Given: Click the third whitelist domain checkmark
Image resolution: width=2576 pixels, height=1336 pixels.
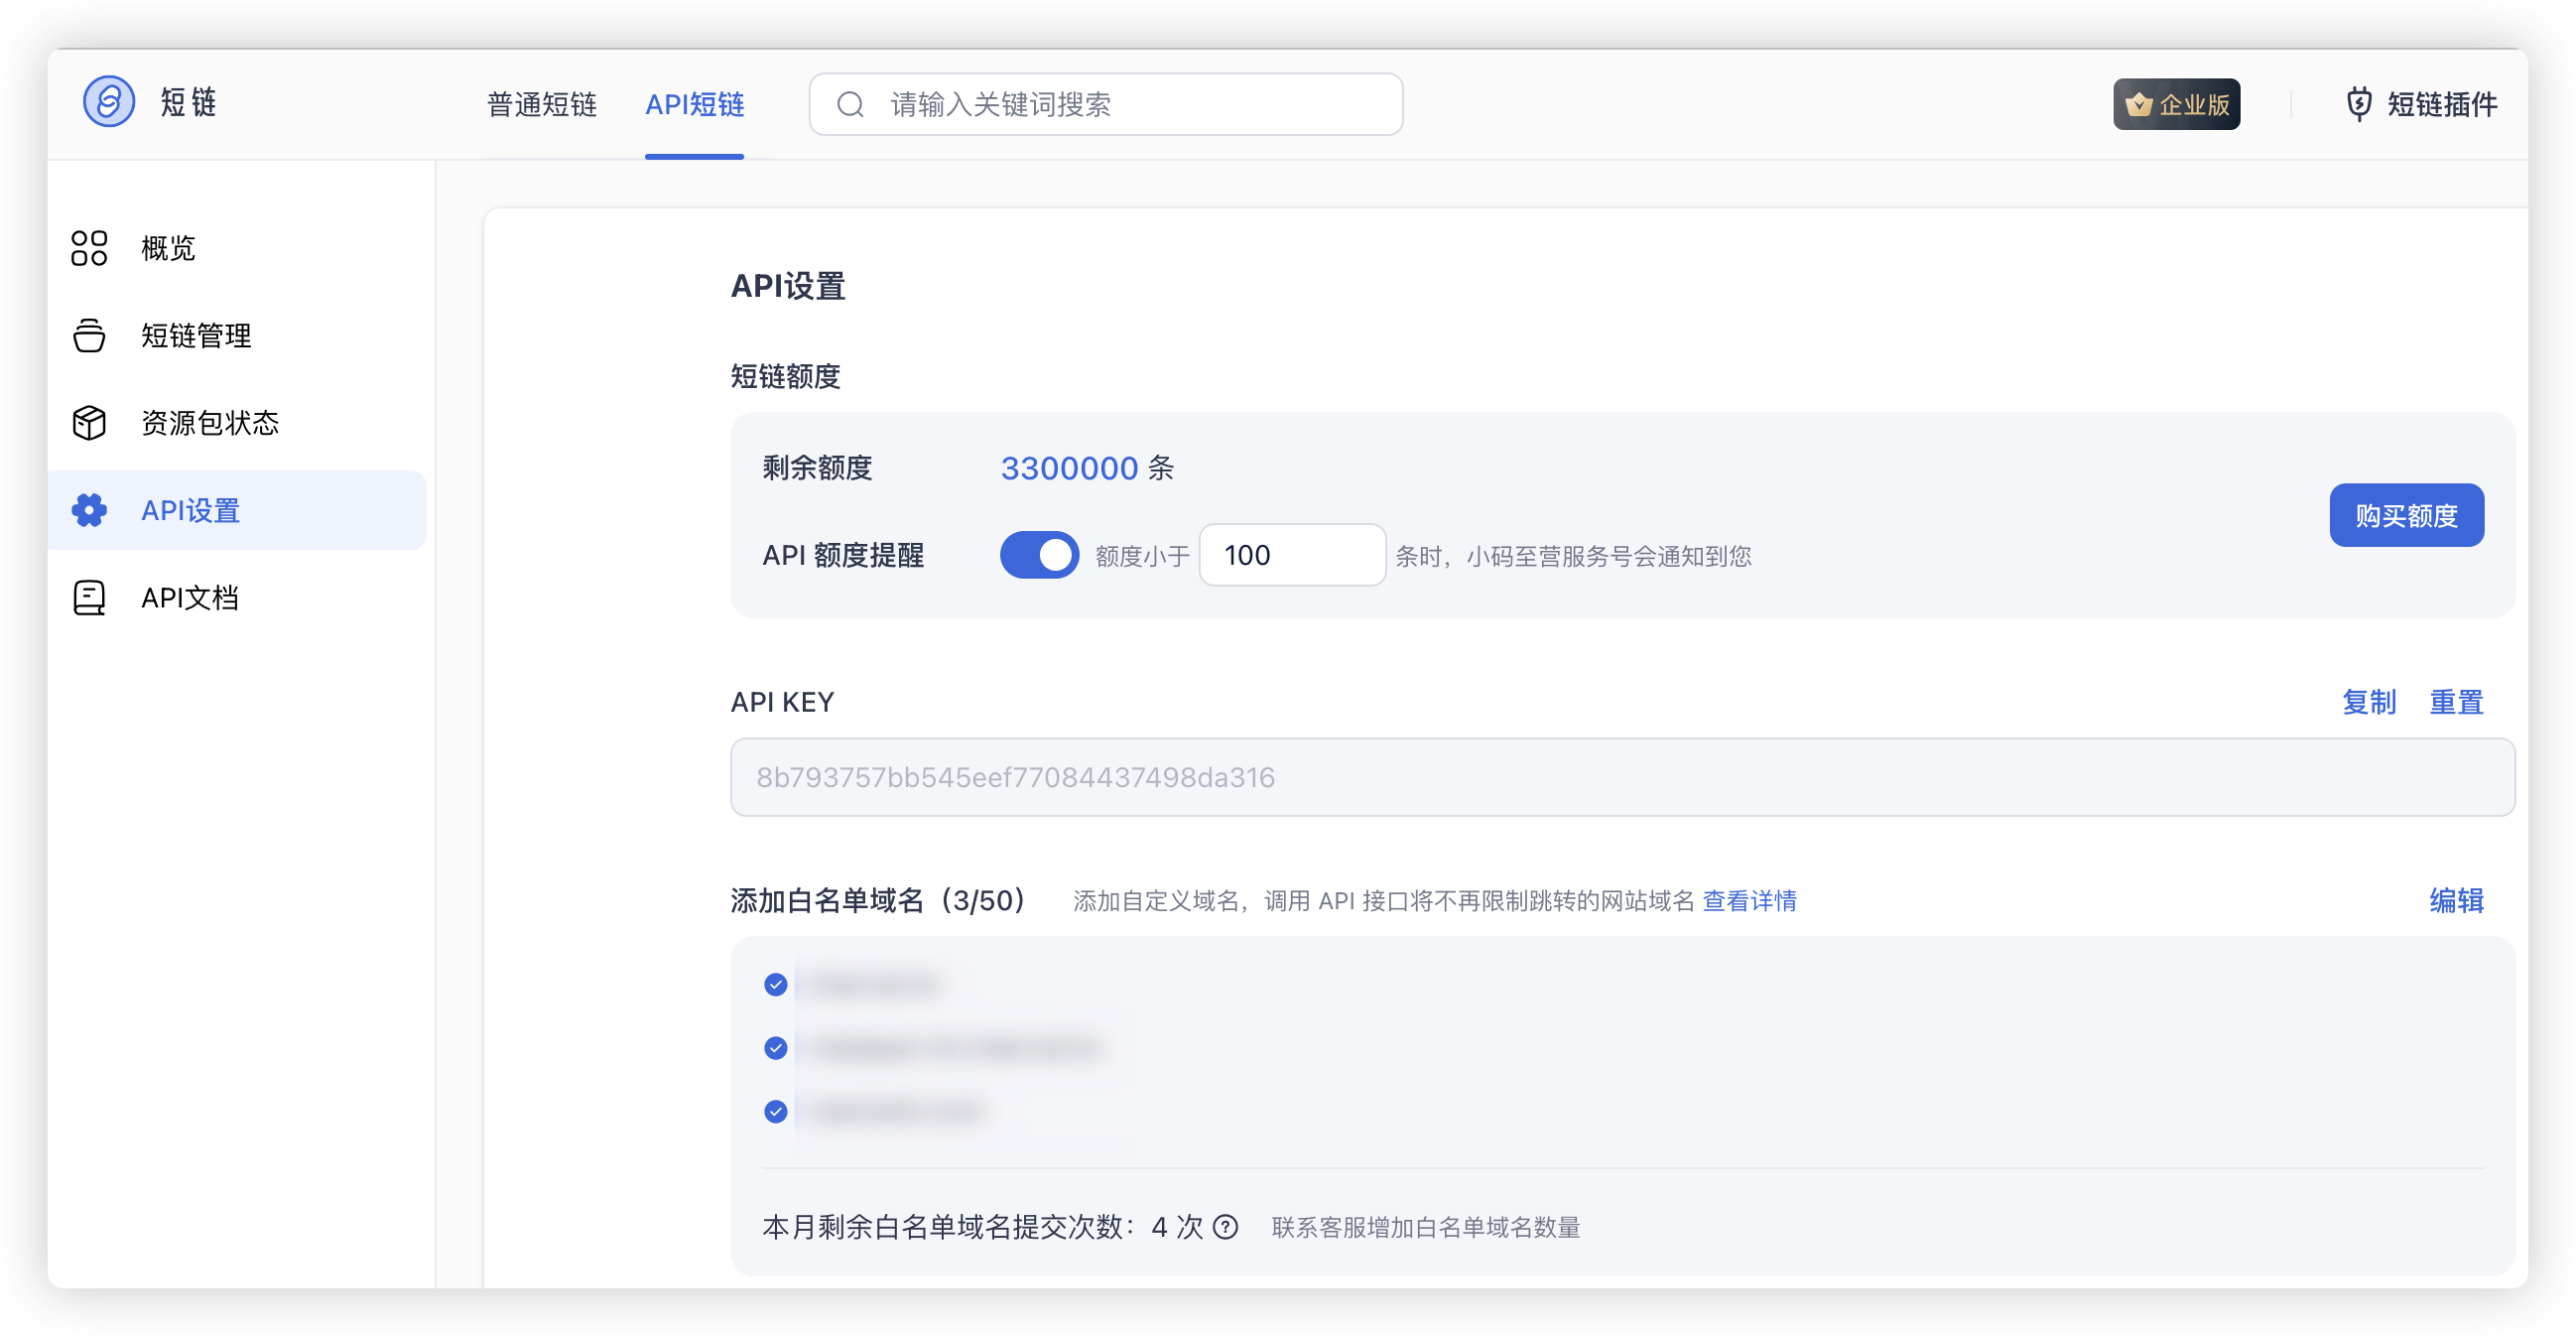Looking at the screenshot, I should tap(775, 1111).
